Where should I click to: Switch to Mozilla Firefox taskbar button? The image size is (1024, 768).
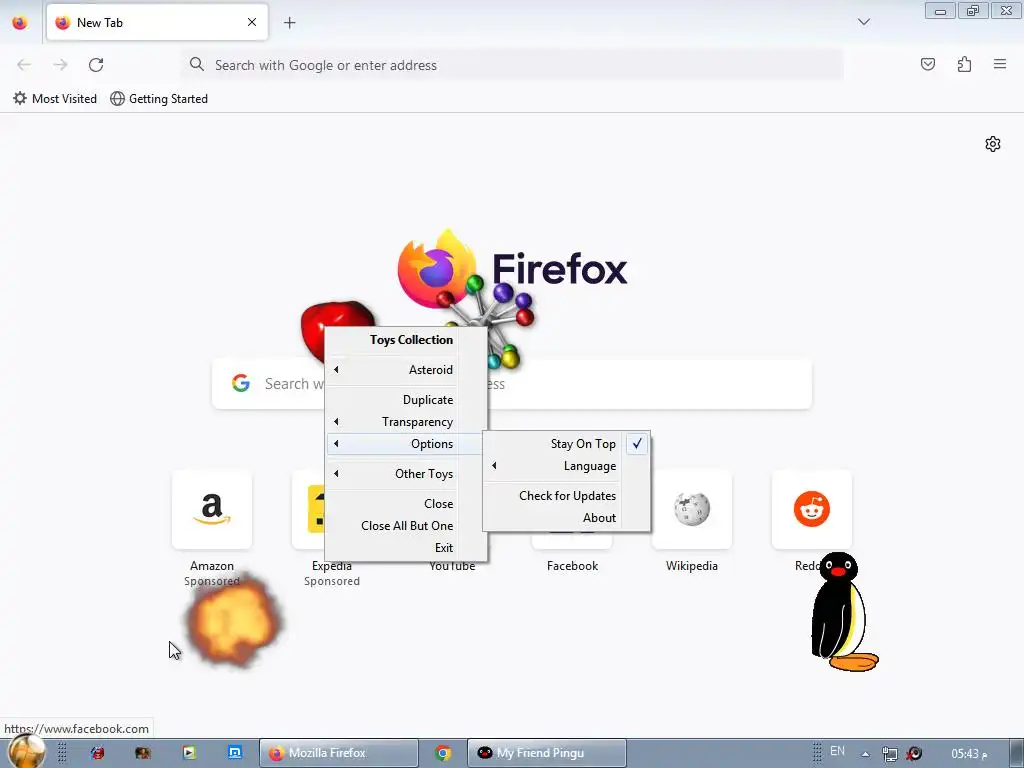pyautogui.click(x=338, y=753)
